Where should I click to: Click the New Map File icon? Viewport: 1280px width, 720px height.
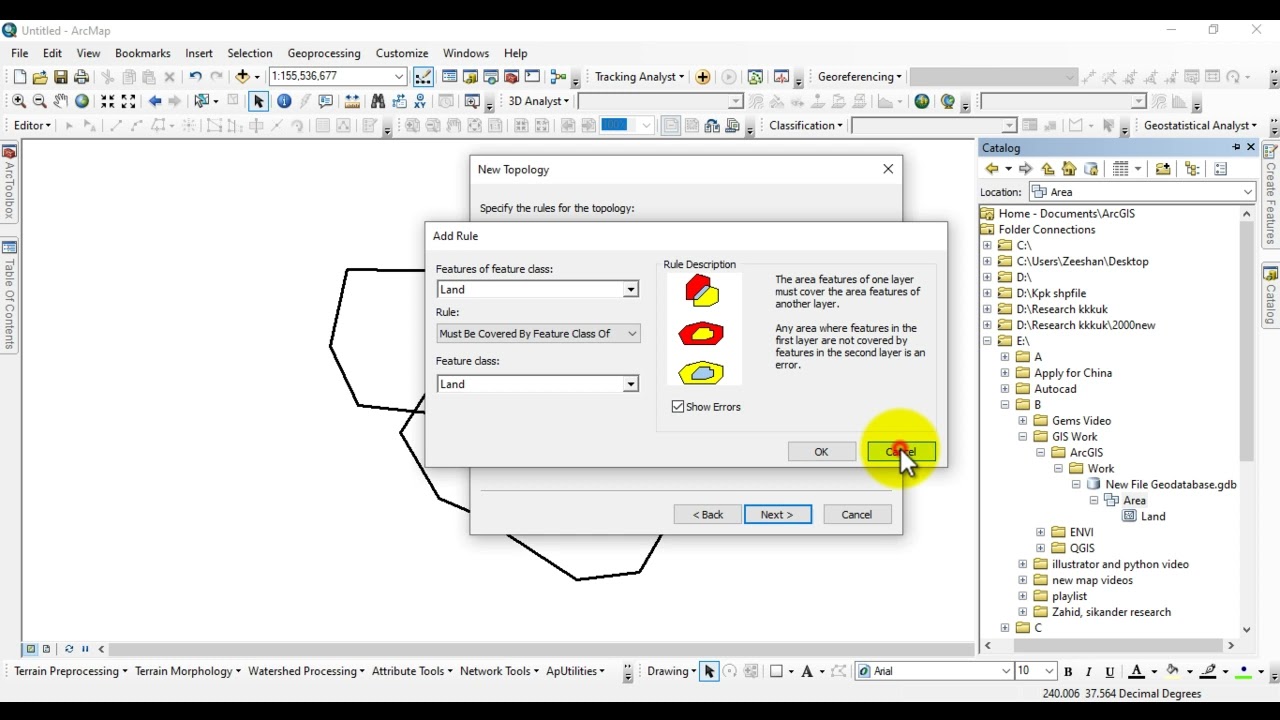click(x=19, y=77)
